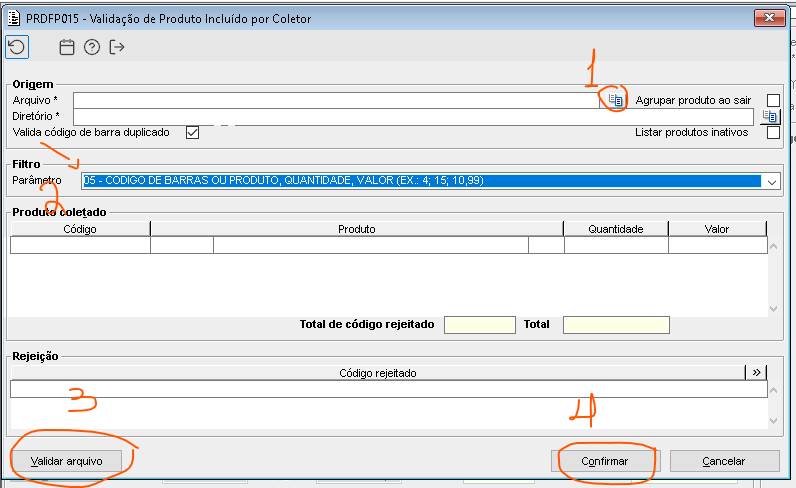Browse for folder next to Diretório field

pos(769,117)
